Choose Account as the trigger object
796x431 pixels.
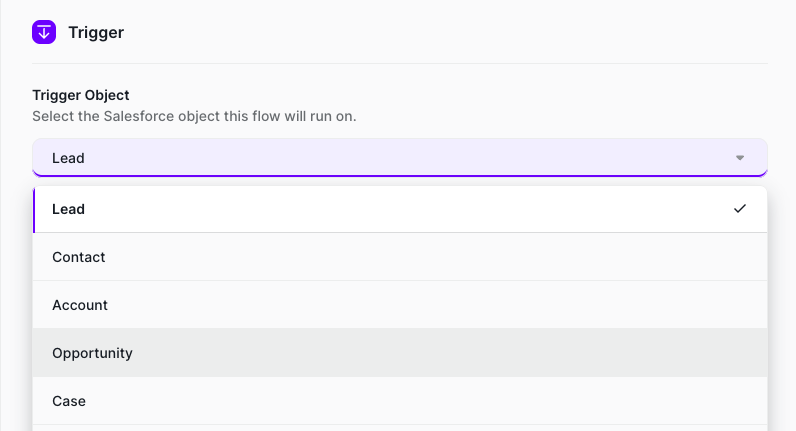(80, 305)
